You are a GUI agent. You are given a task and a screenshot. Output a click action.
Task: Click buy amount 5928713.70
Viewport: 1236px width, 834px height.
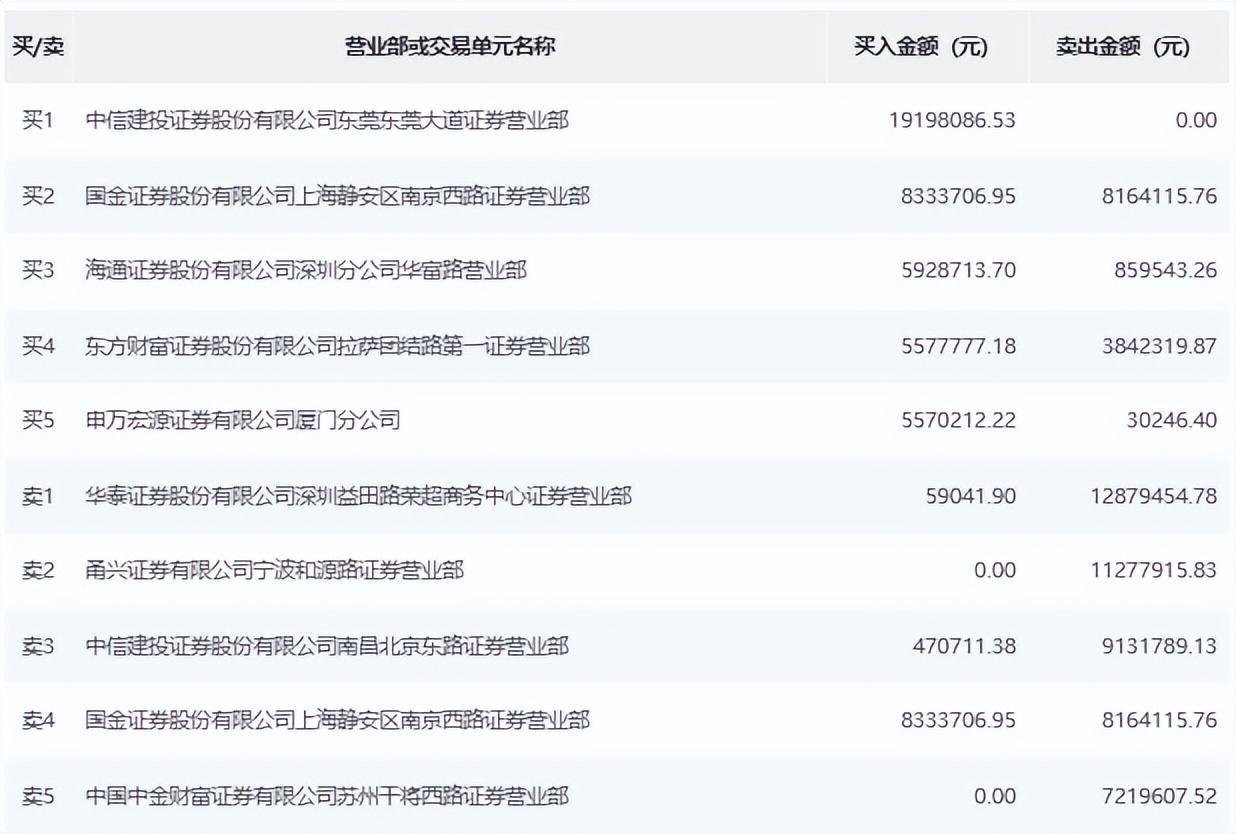pyautogui.click(x=958, y=270)
